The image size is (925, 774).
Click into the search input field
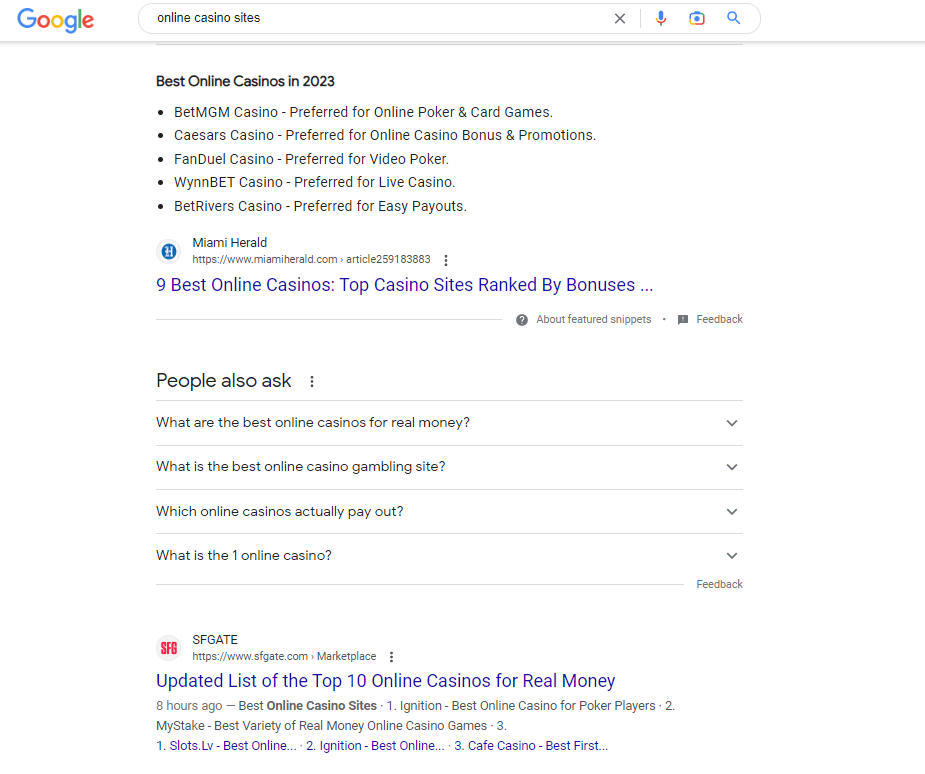coord(378,18)
